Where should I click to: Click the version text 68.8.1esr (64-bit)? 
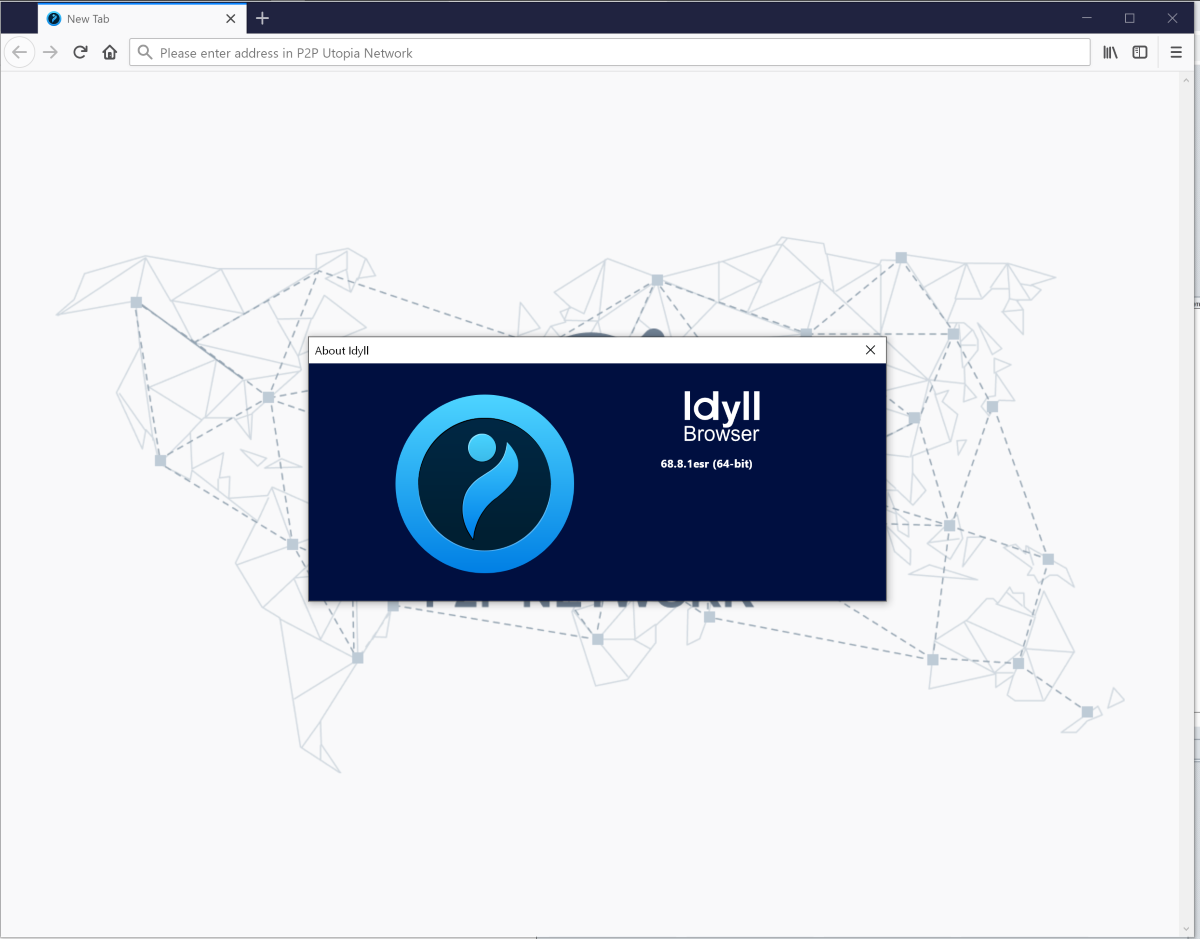click(x=706, y=464)
